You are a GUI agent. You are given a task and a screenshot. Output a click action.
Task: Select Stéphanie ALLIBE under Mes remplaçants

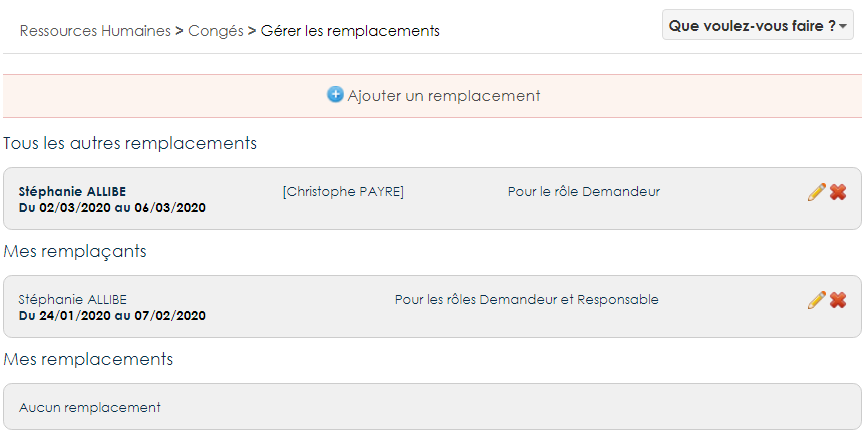pos(73,300)
